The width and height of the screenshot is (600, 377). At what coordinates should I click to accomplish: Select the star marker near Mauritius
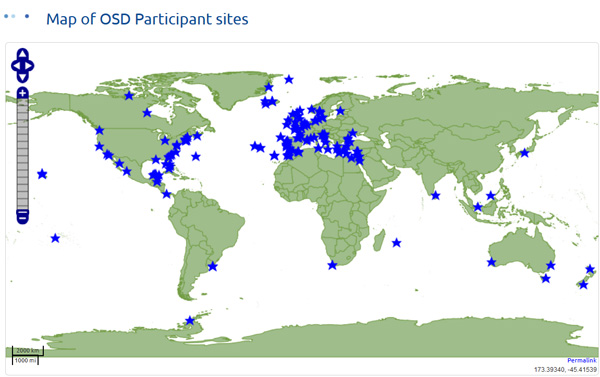(396, 243)
